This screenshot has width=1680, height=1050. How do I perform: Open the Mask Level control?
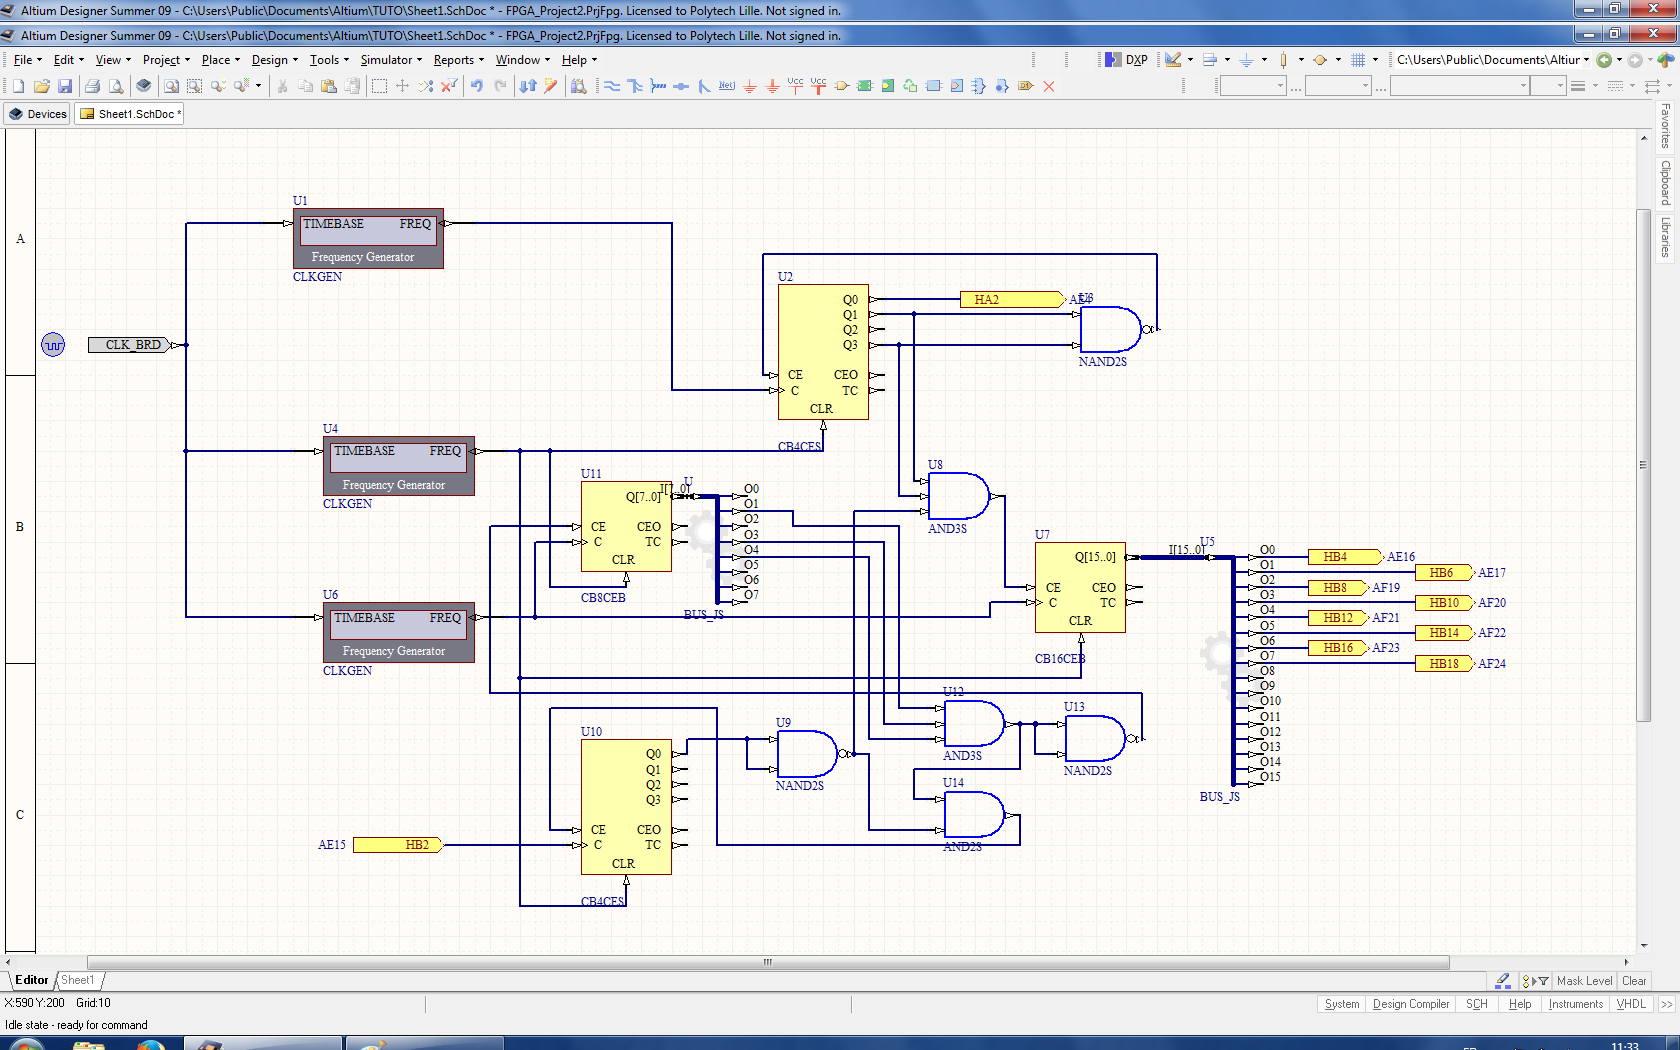pos(1584,981)
